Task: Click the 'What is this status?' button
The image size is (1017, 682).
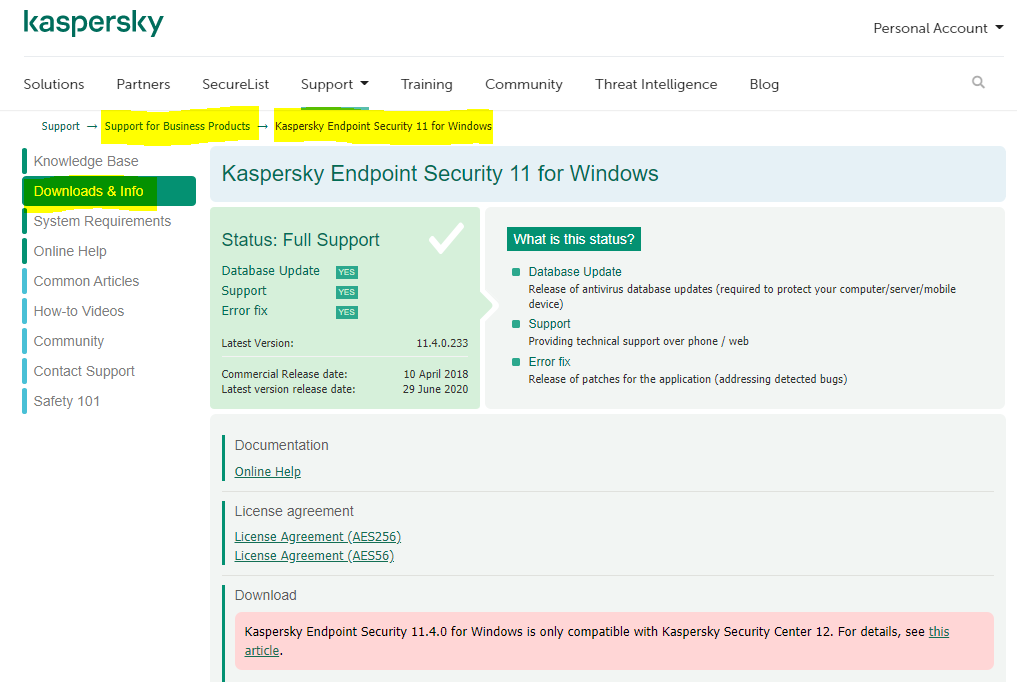Action: (x=574, y=239)
